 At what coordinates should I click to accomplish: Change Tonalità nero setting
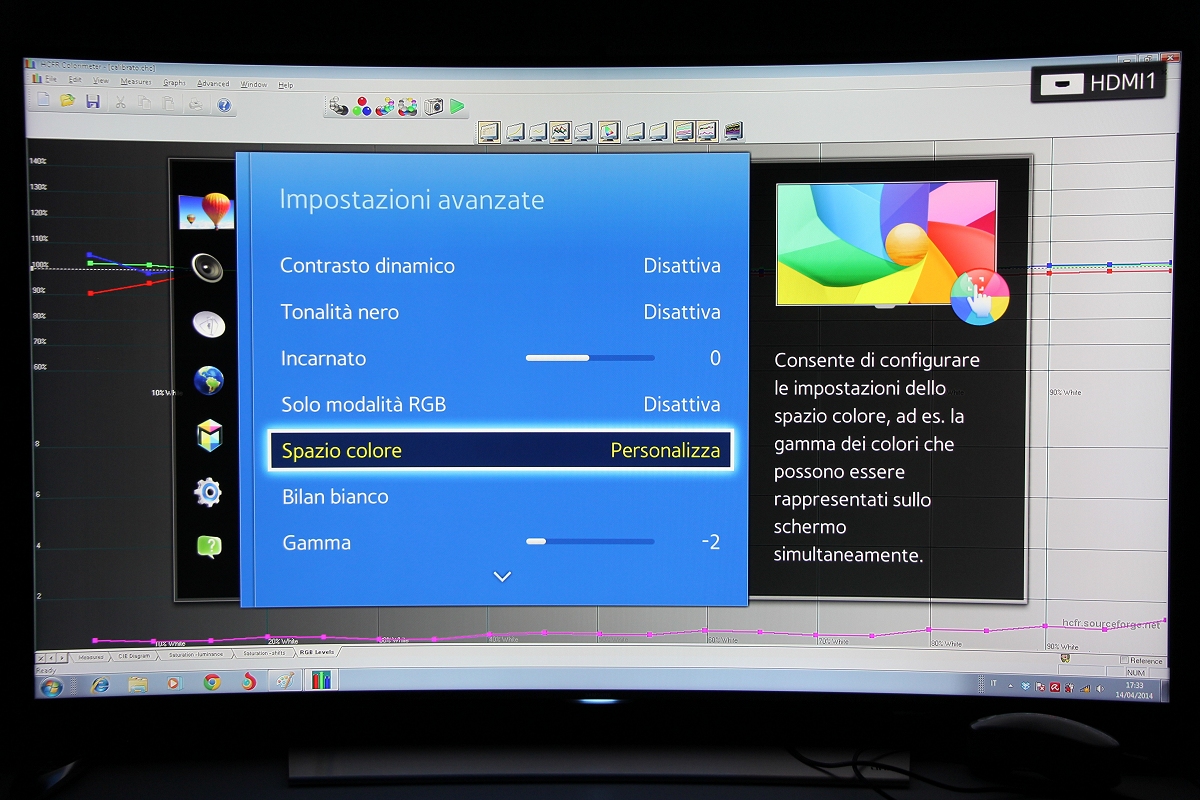click(500, 312)
